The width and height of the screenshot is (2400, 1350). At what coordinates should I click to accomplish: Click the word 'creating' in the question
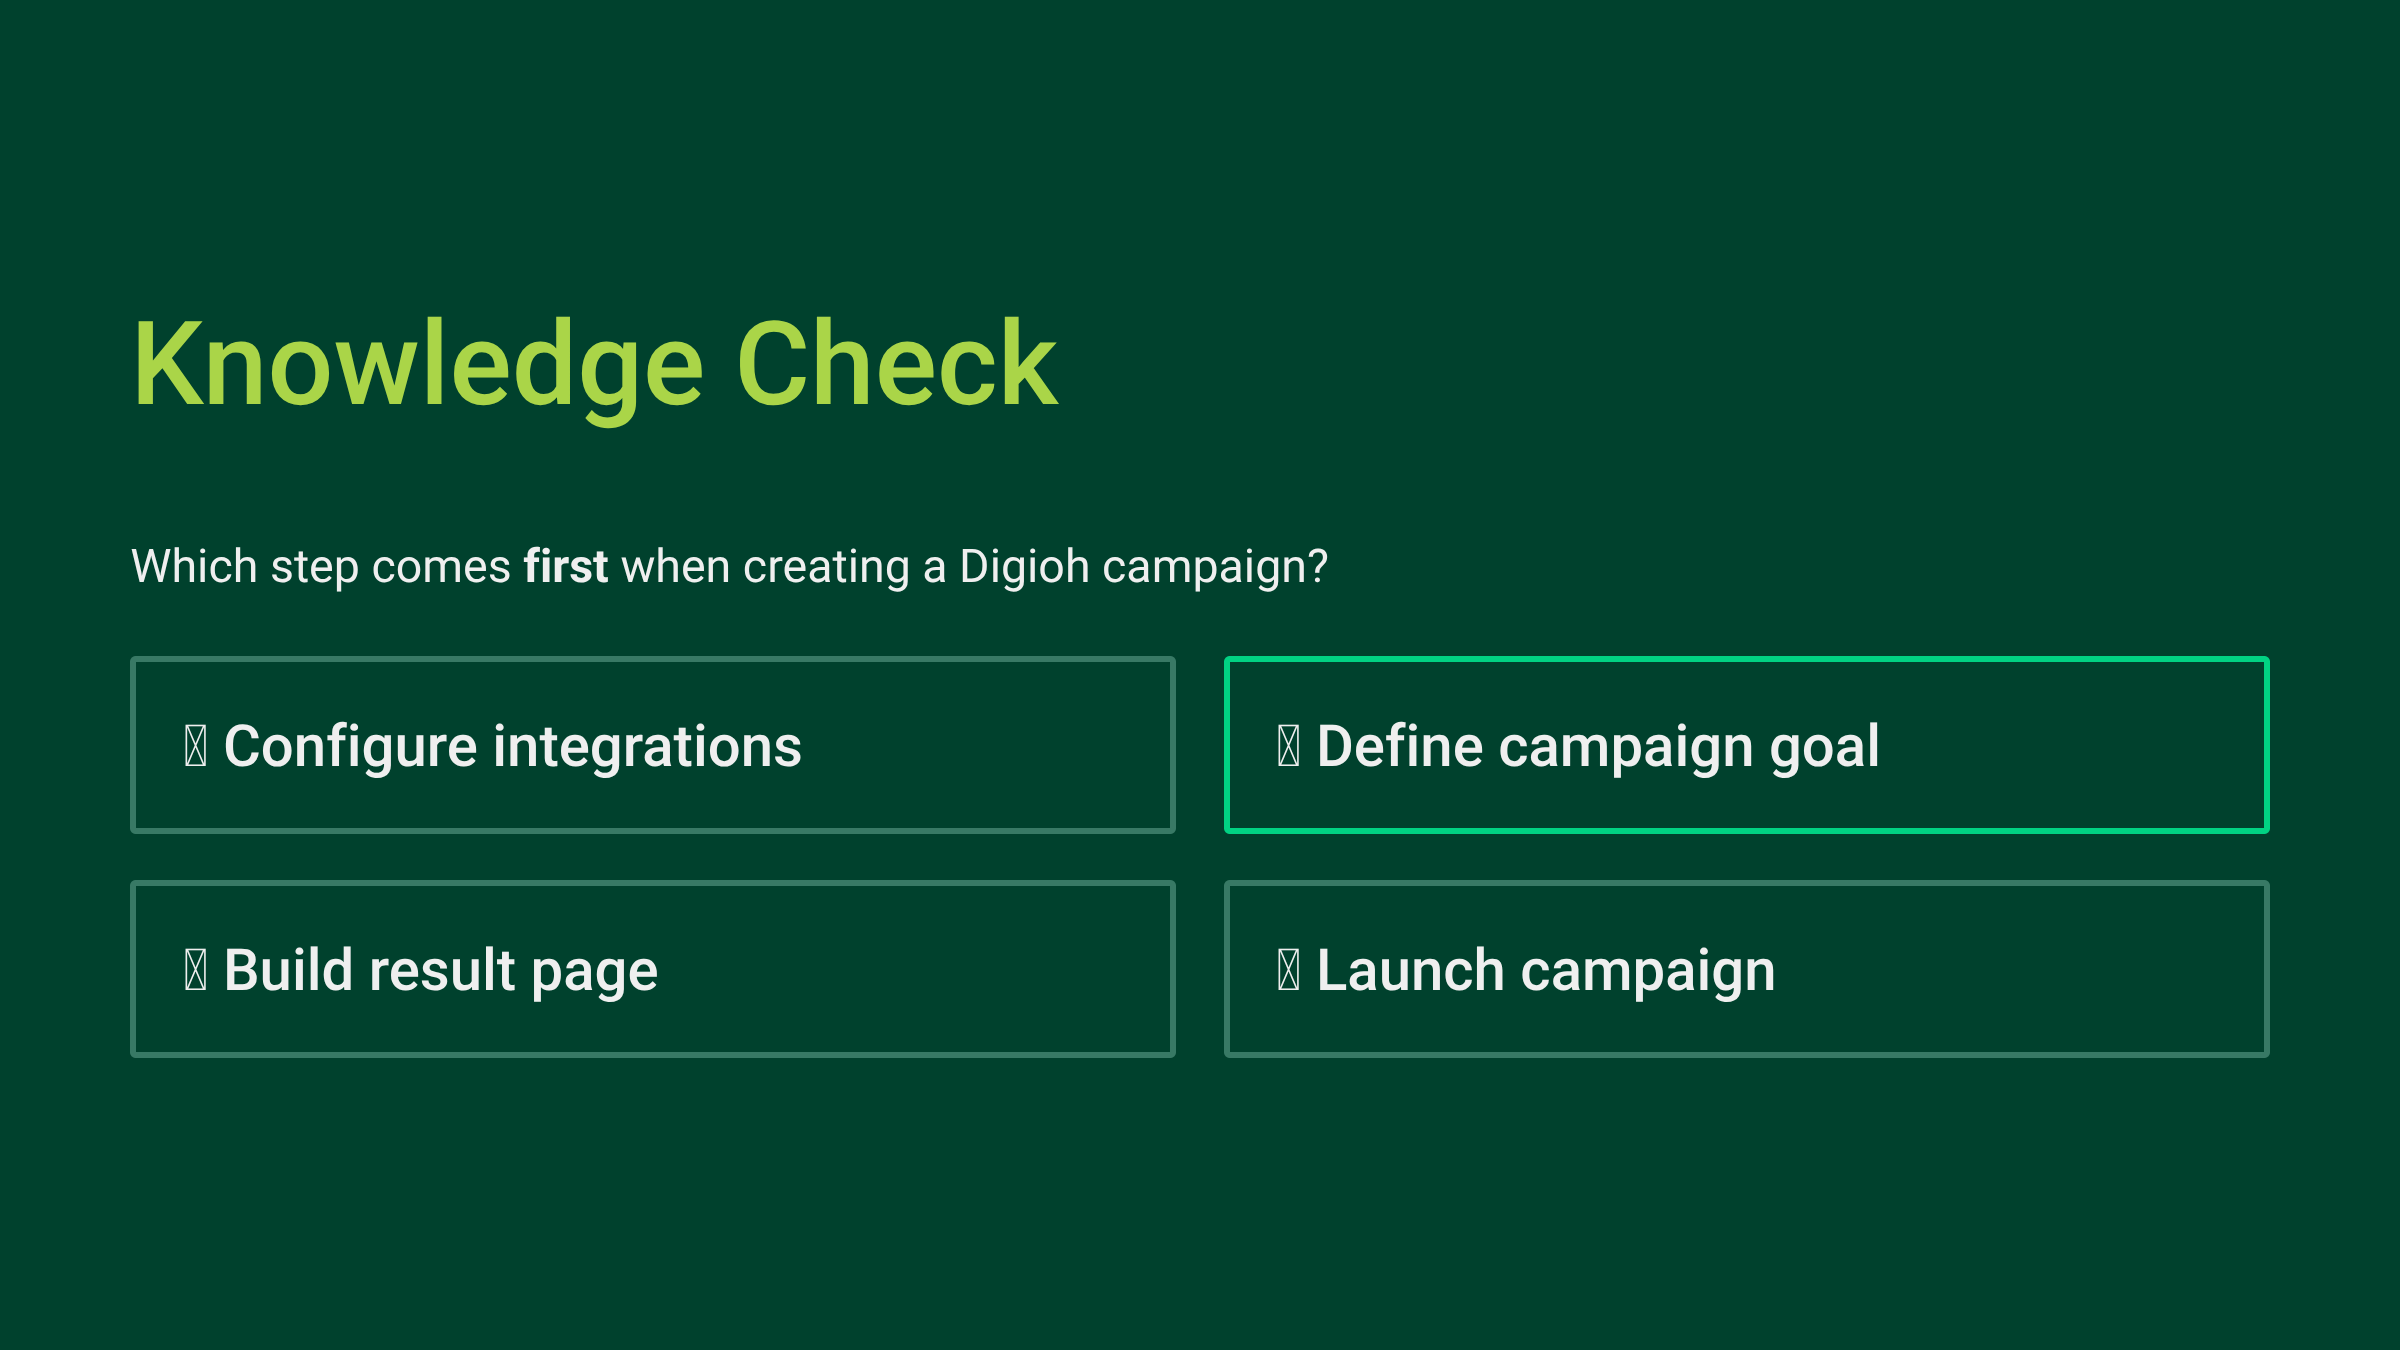826,567
